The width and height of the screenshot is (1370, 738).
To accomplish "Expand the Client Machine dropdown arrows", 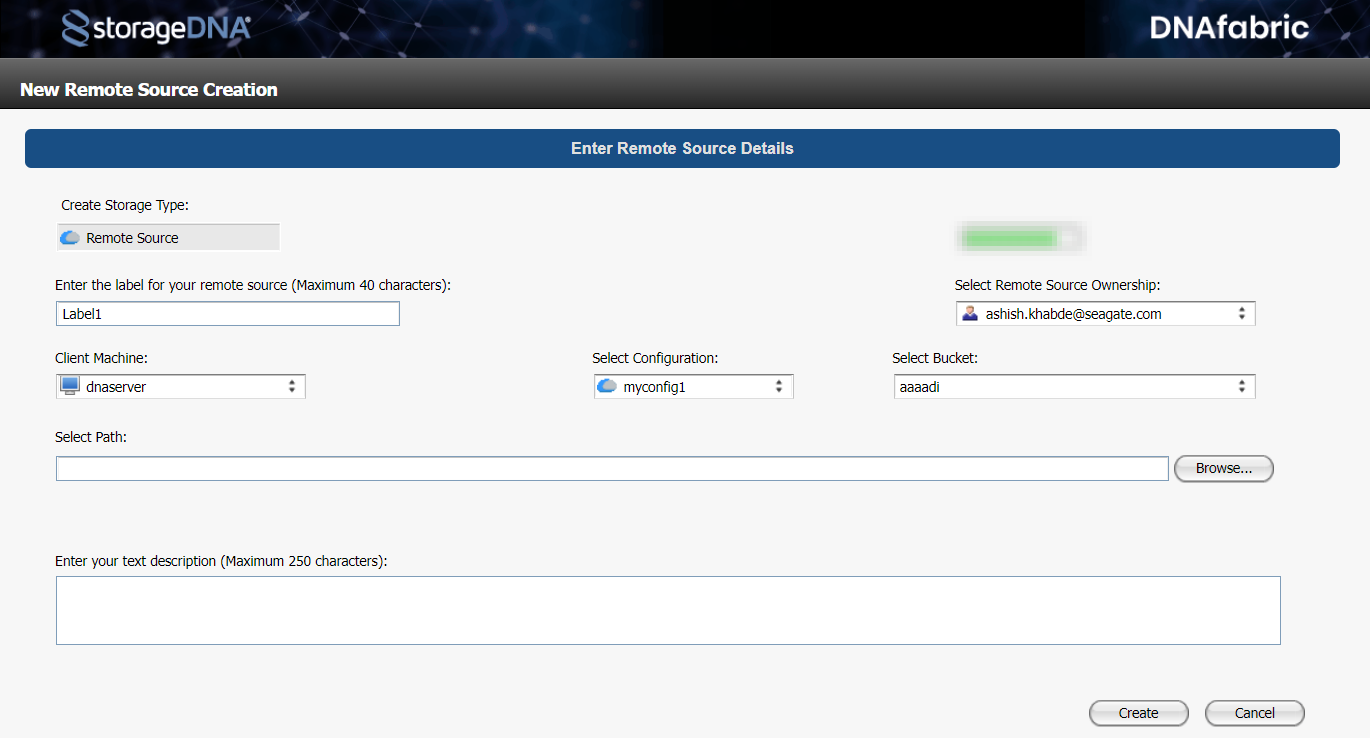I will [x=292, y=386].
